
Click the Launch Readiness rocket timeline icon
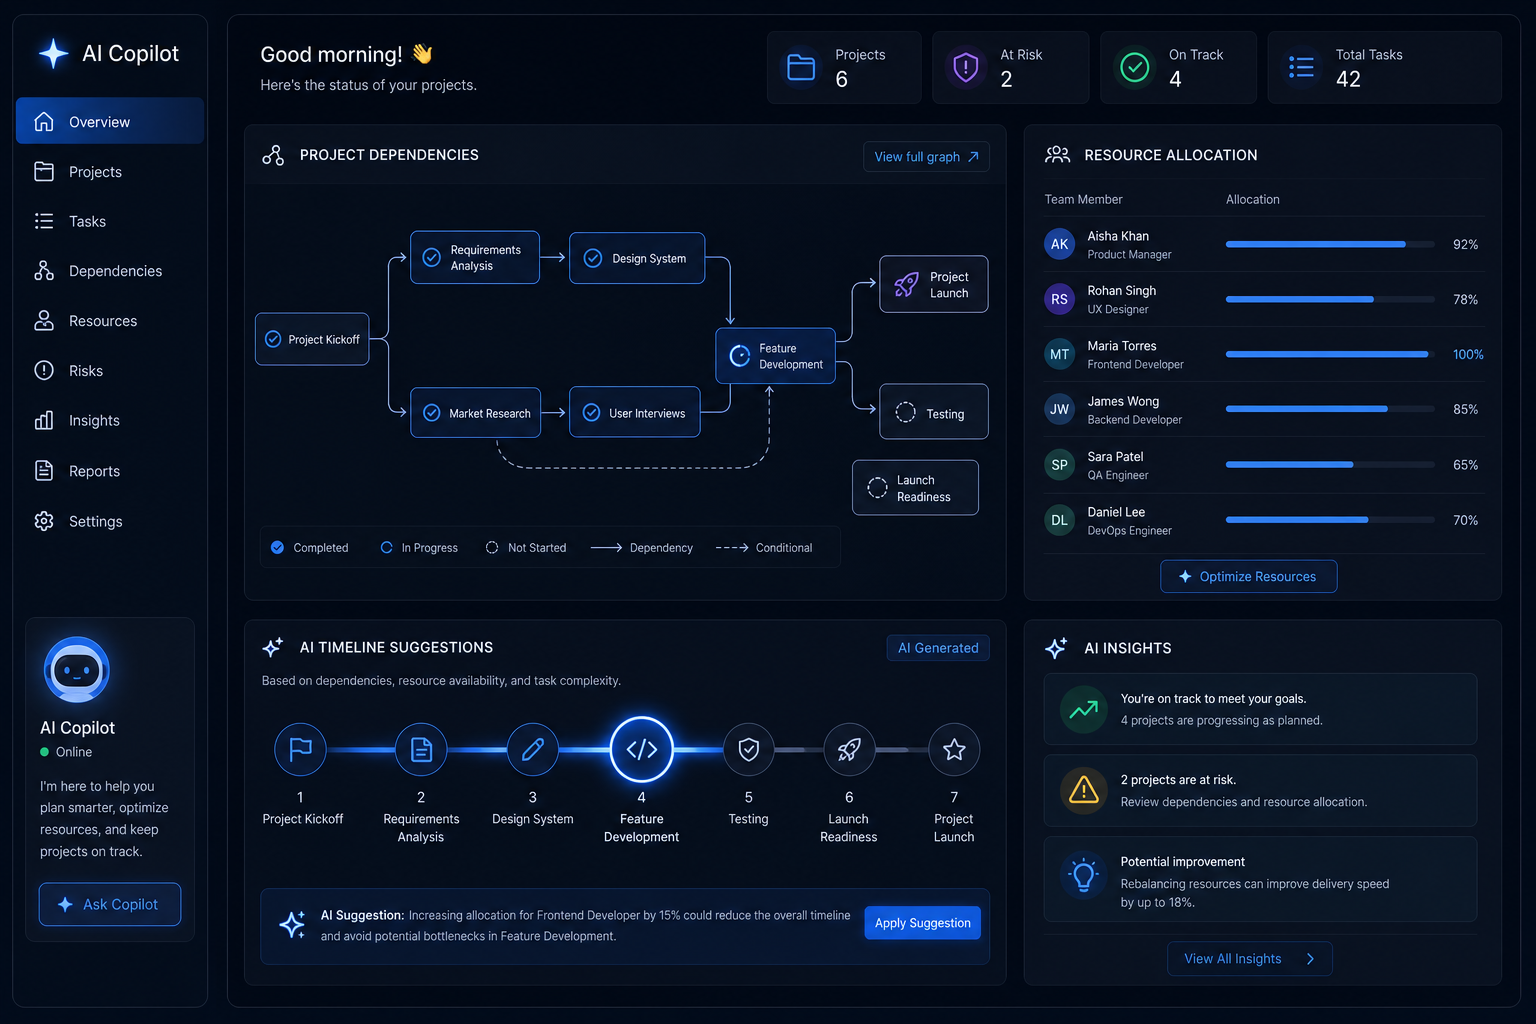click(849, 749)
